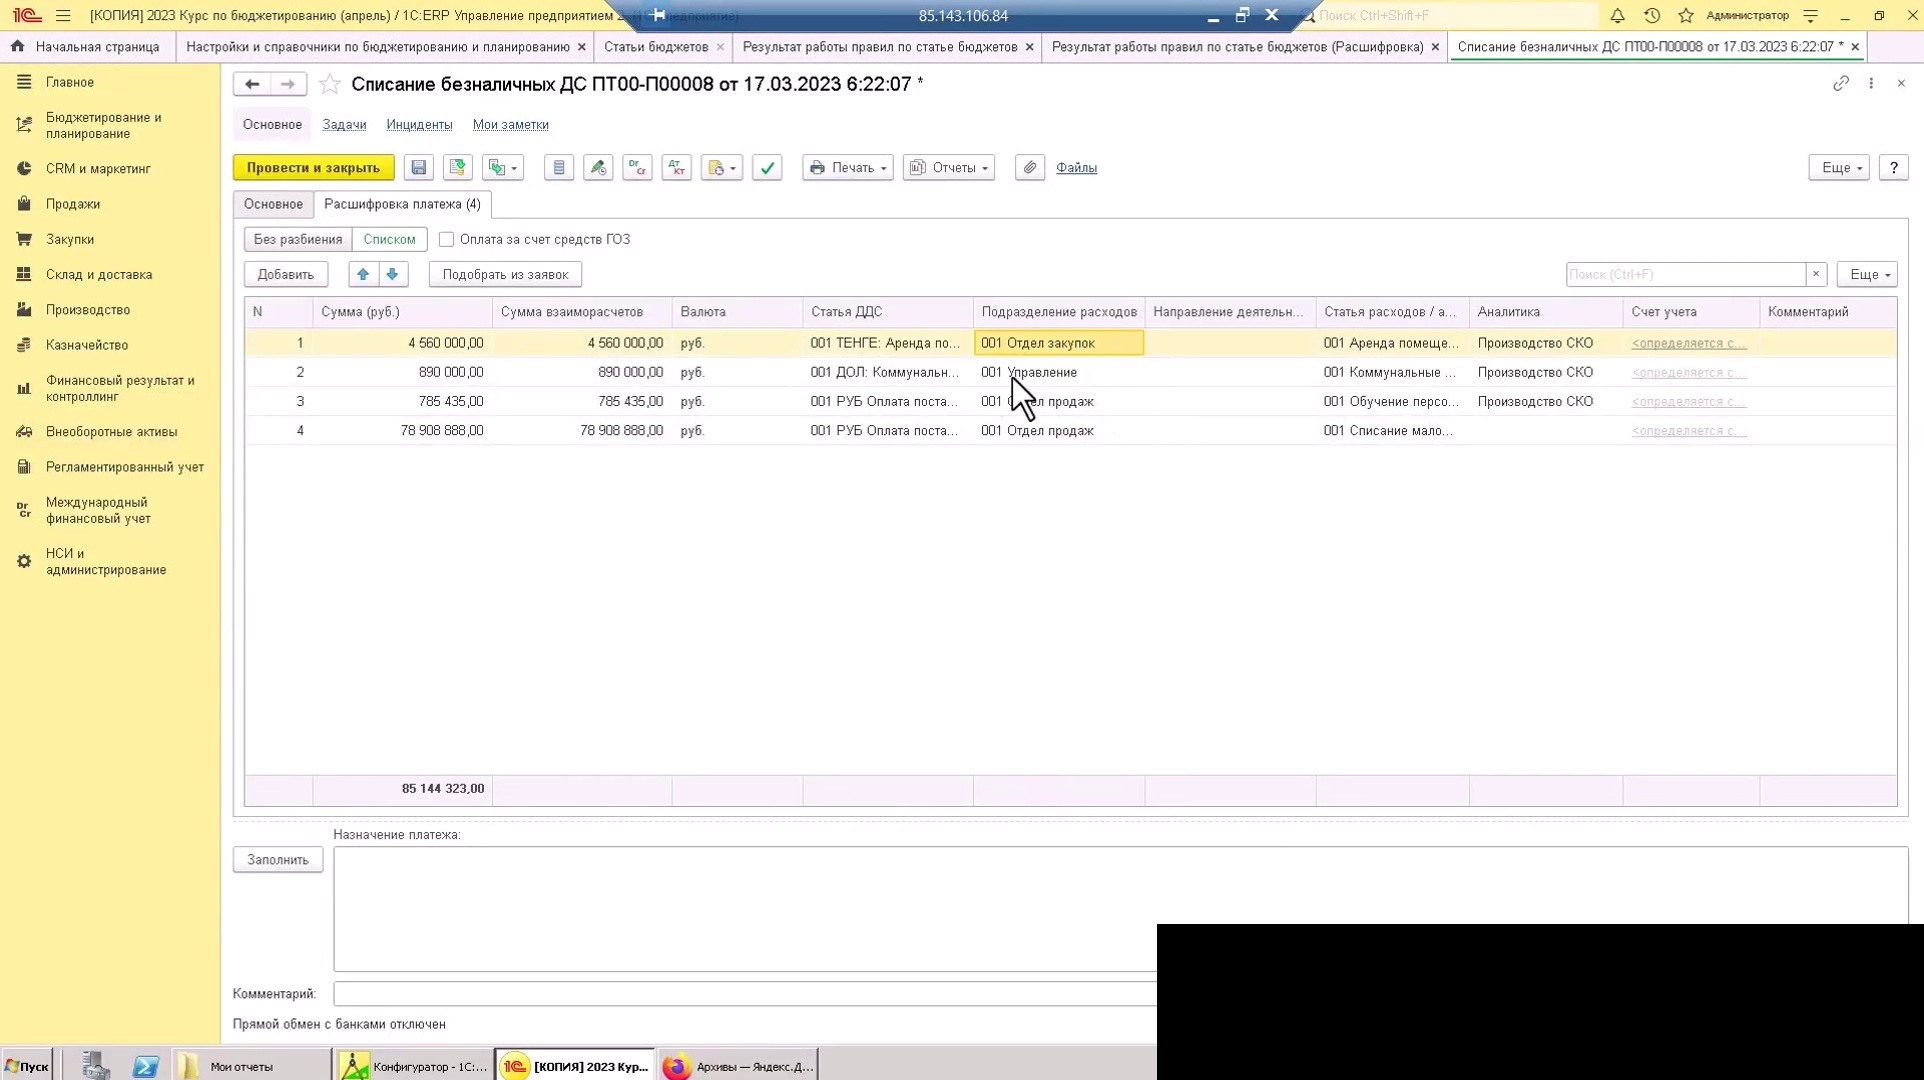Open the 1C main menu hamburger icon
The height and width of the screenshot is (1080, 1924).
[x=63, y=15]
